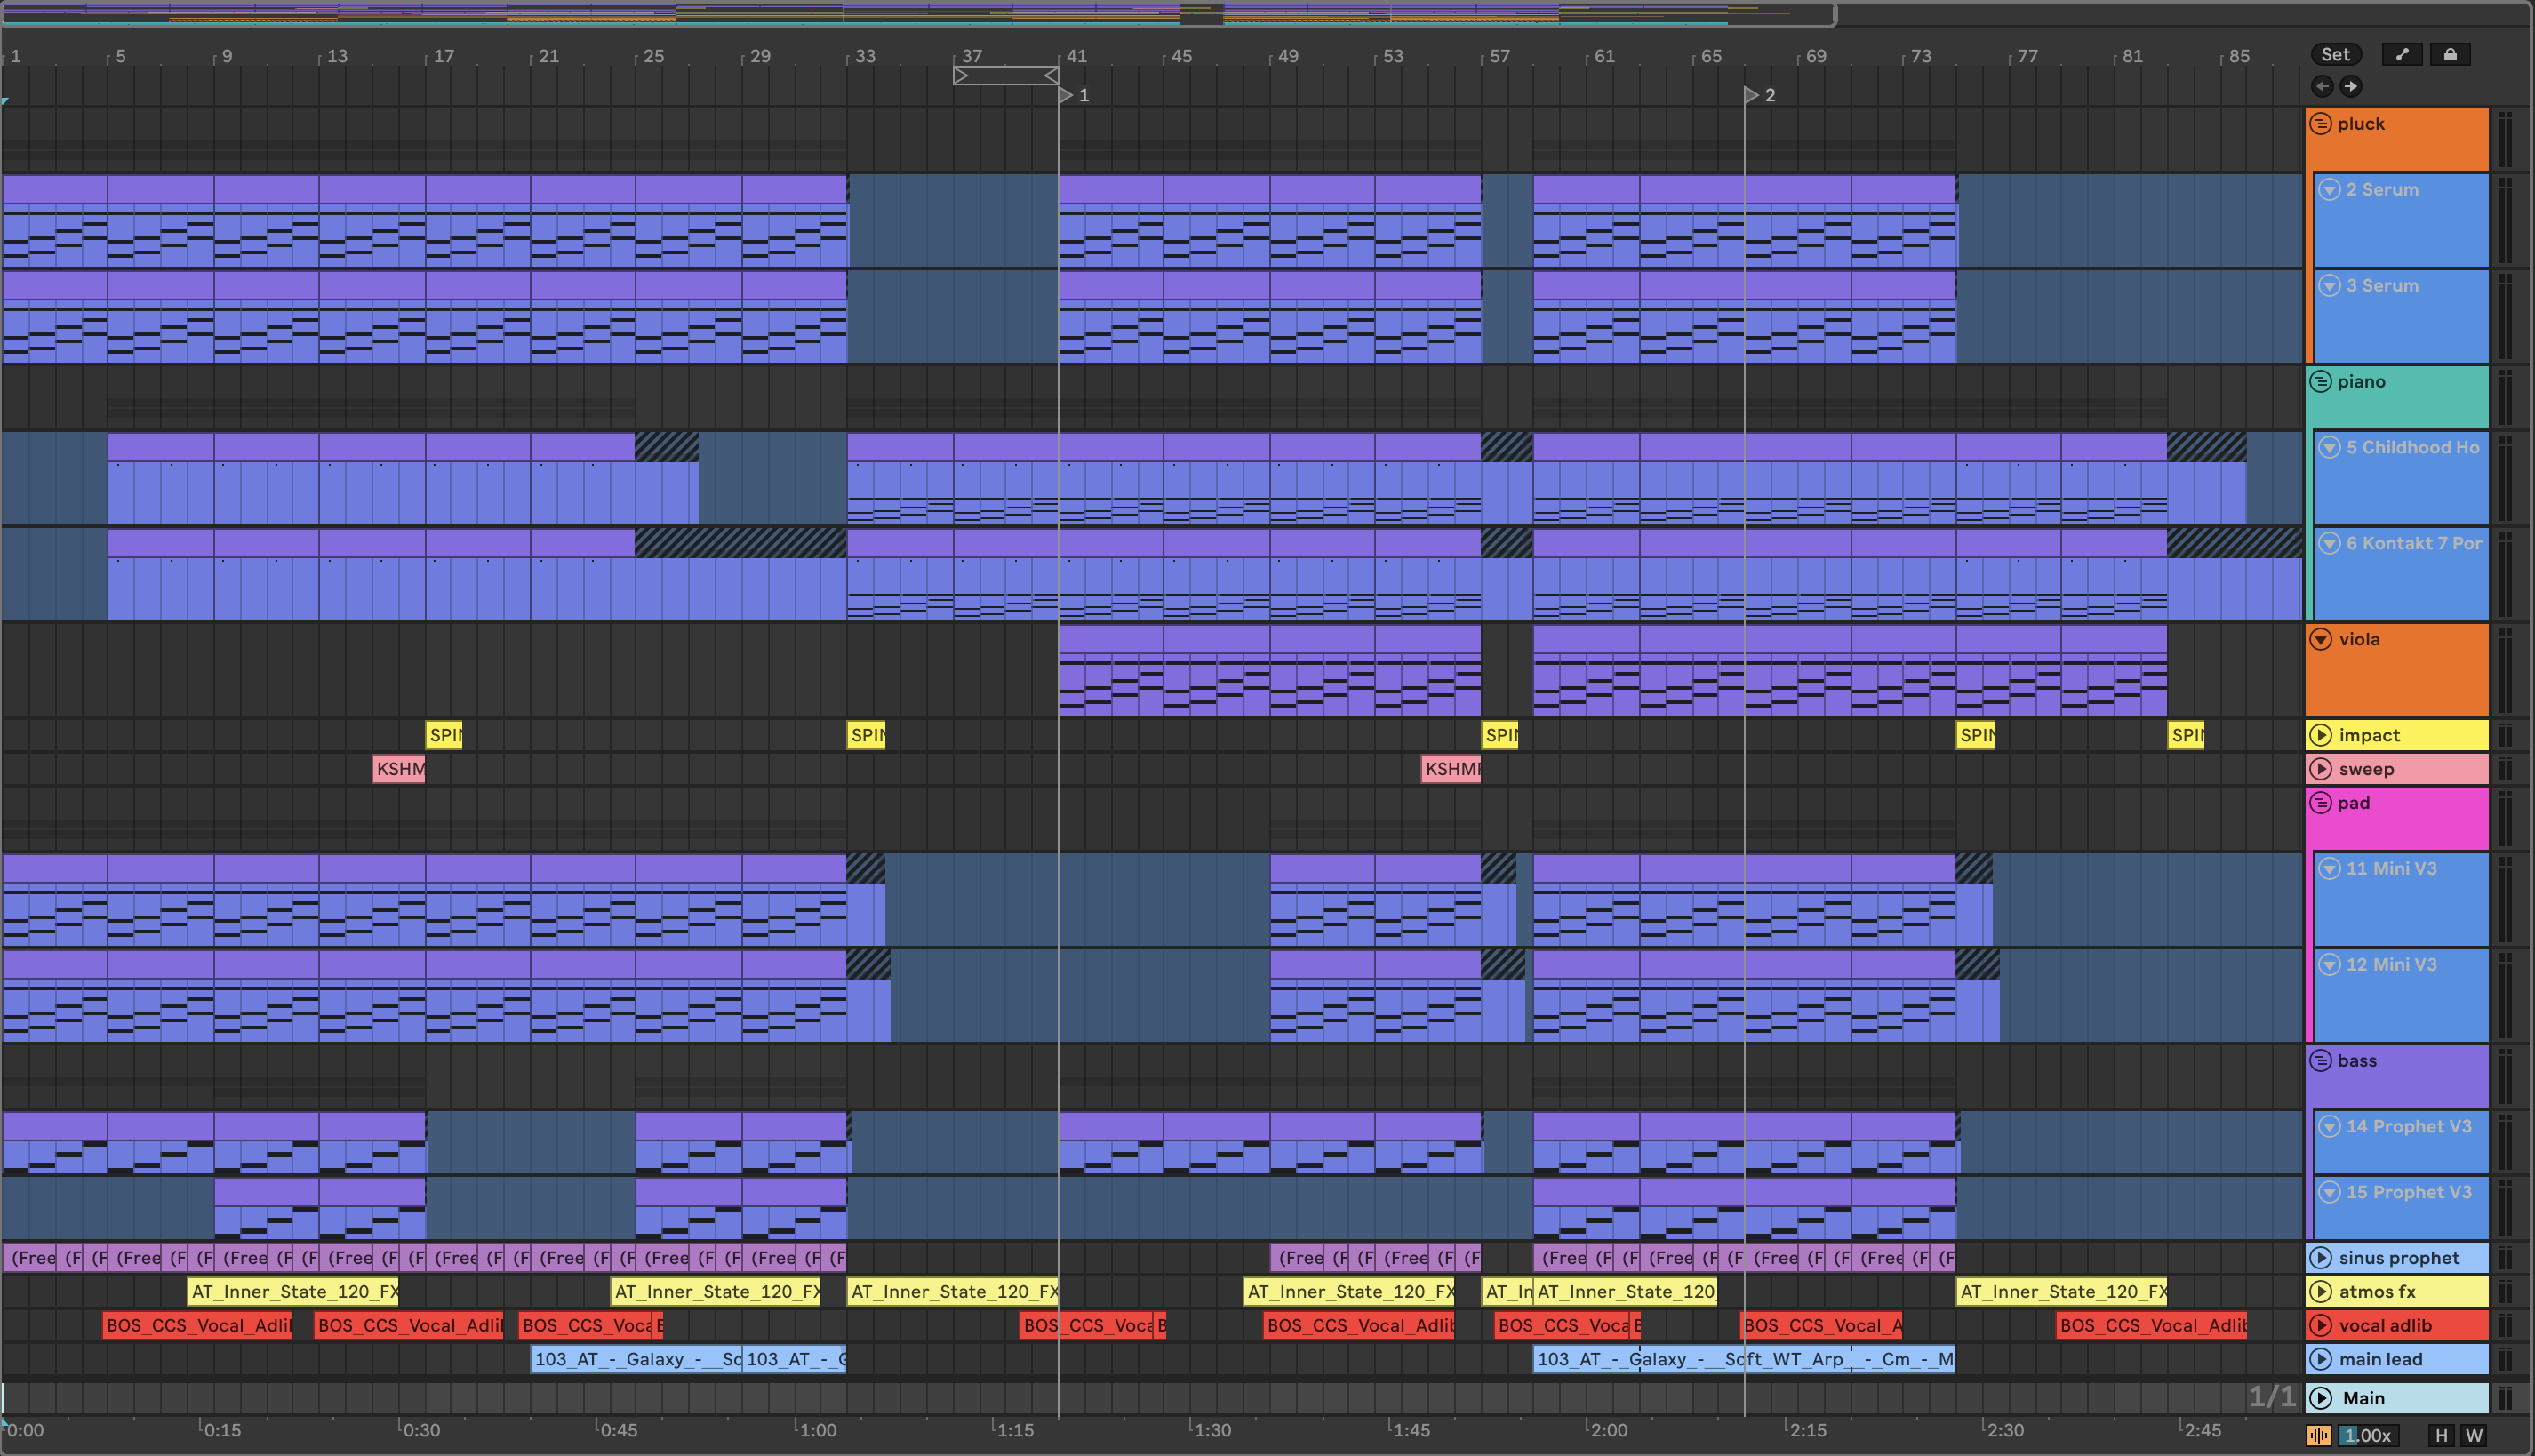The height and width of the screenshot is (1456, 2535).
Task: Click H optimize arrangement height
Action: pyautogui.click(x=2442, y=1436)
